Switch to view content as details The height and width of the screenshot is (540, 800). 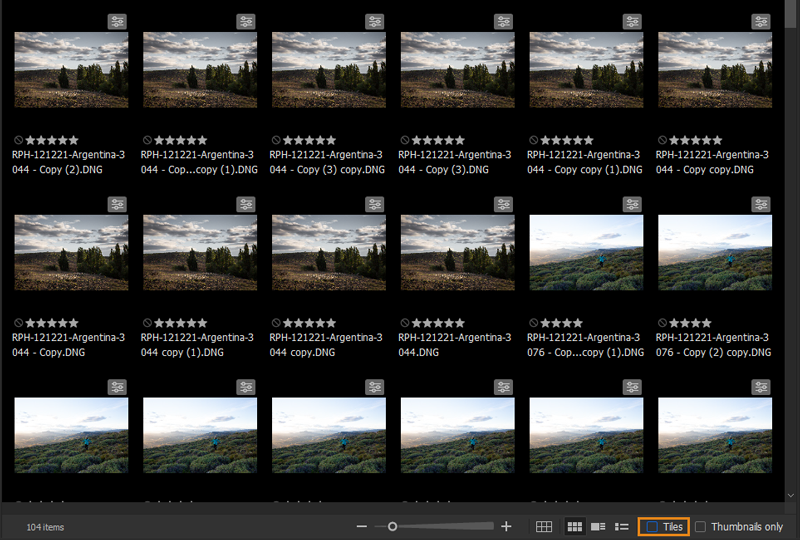[x=598, y=527]
